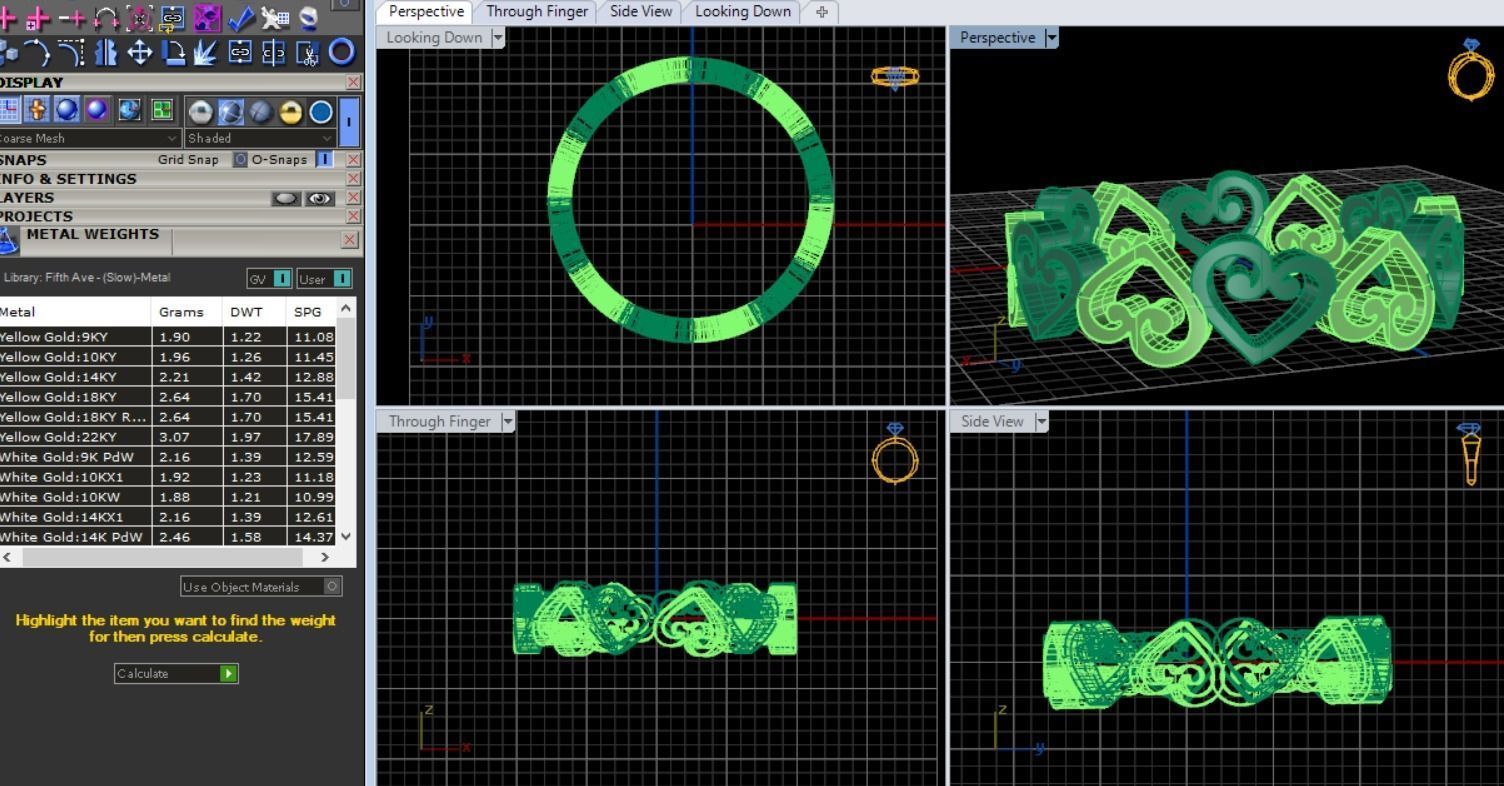Select the explode burst icon

(207, 52)
